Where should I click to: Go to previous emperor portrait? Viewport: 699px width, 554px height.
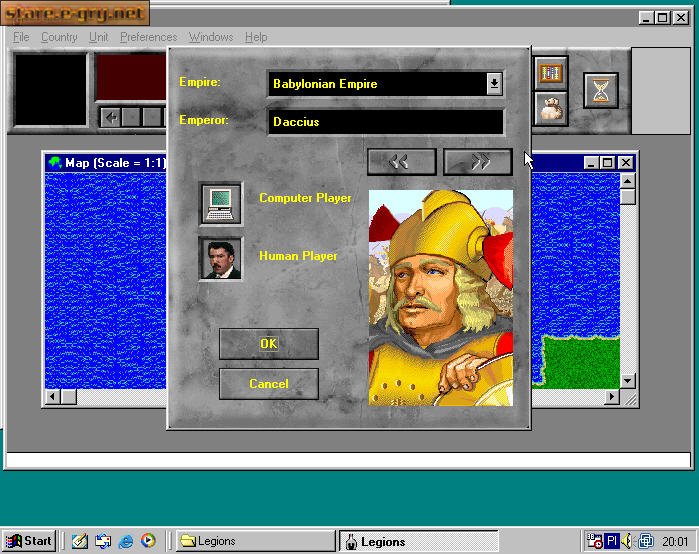click(x=401, y=161)
